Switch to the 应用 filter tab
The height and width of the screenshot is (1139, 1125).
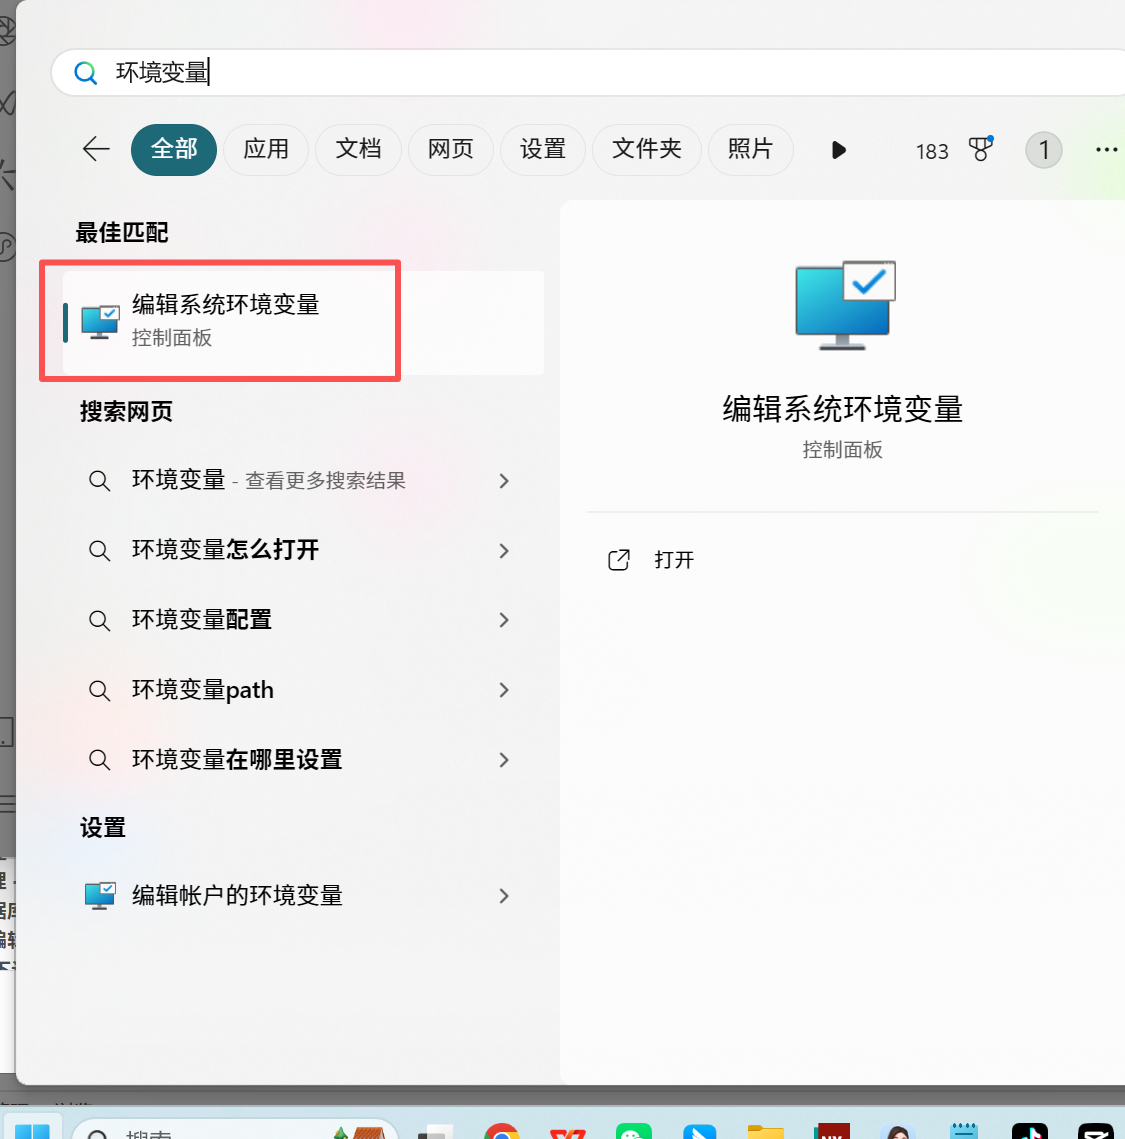(266, 149)
